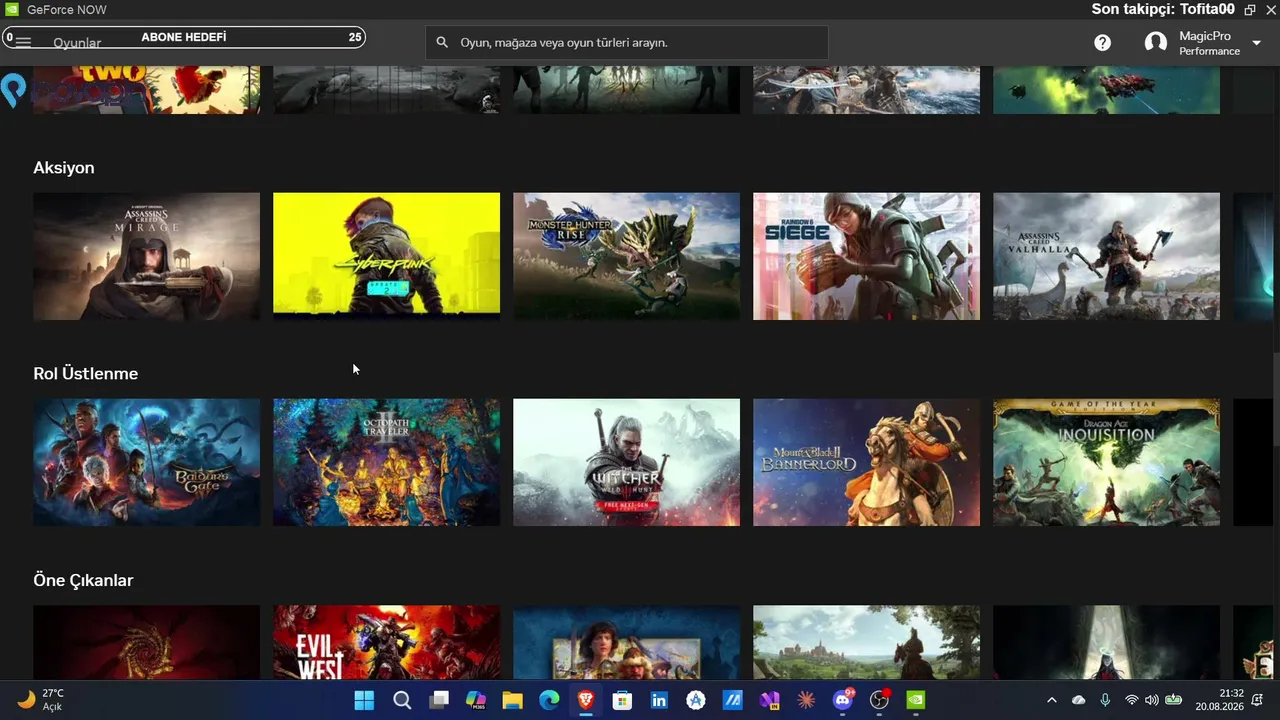Open the help question mark icon

pos(1102,43)
